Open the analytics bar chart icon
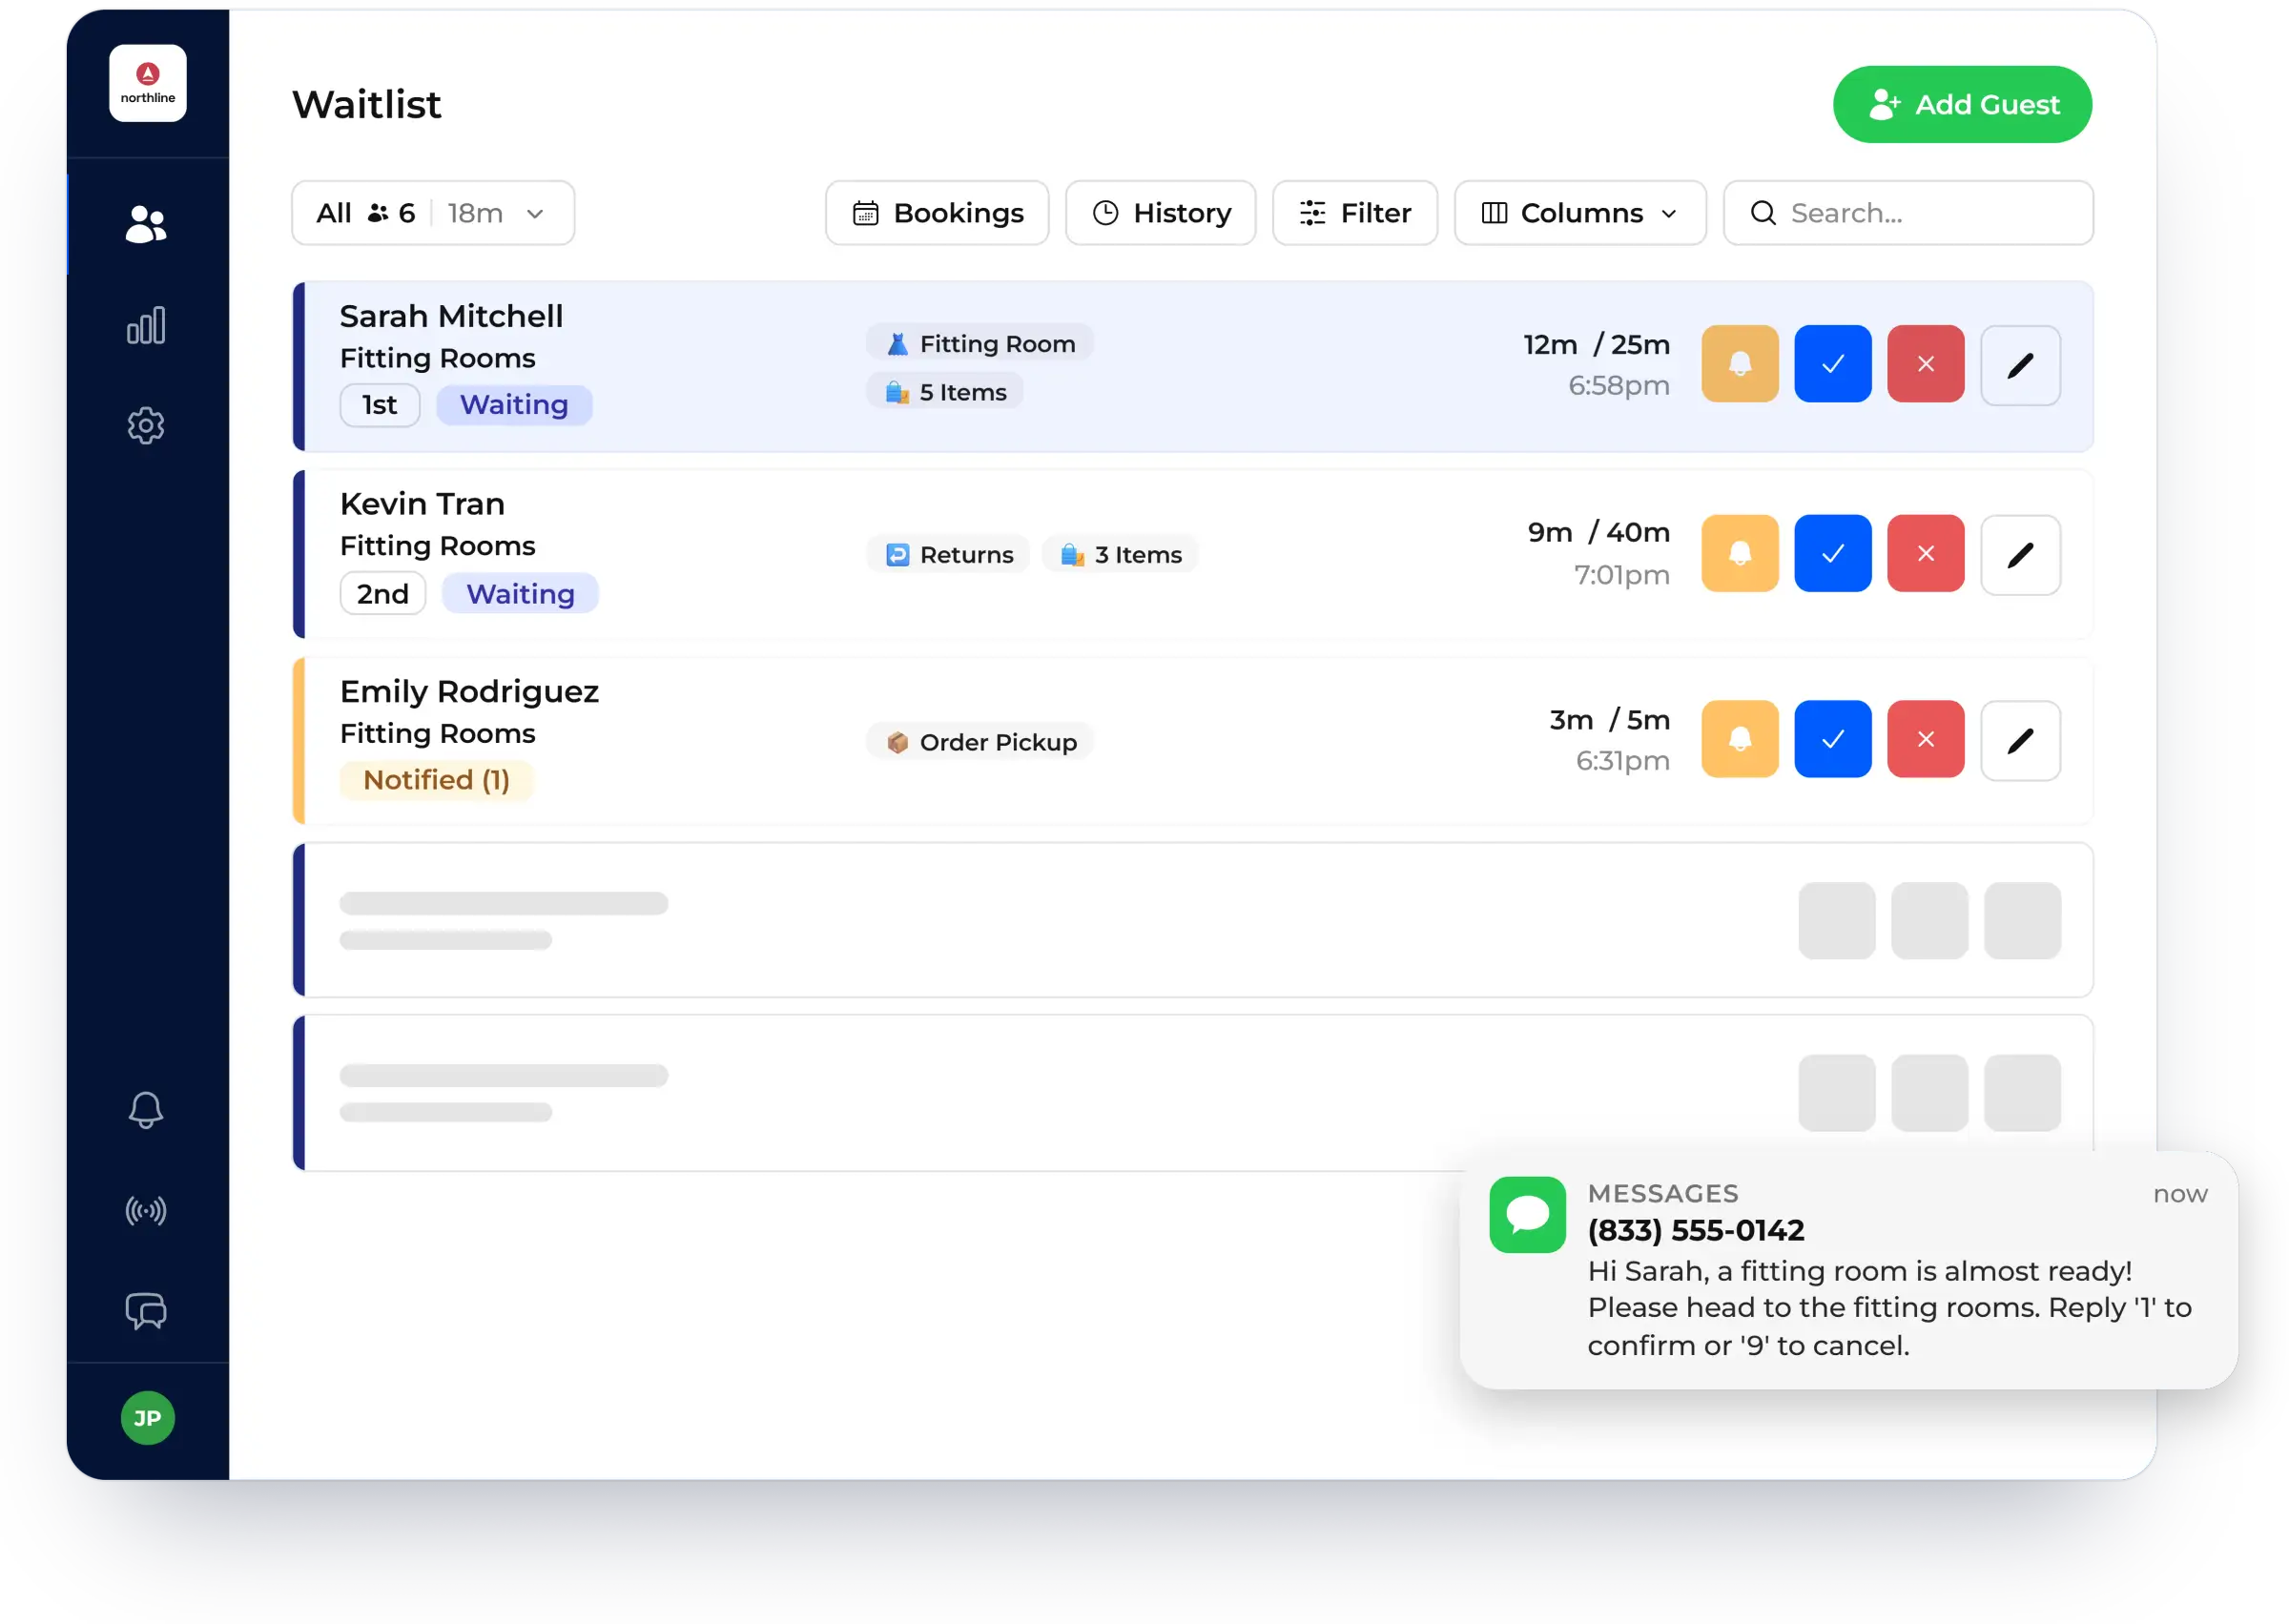 146,325
